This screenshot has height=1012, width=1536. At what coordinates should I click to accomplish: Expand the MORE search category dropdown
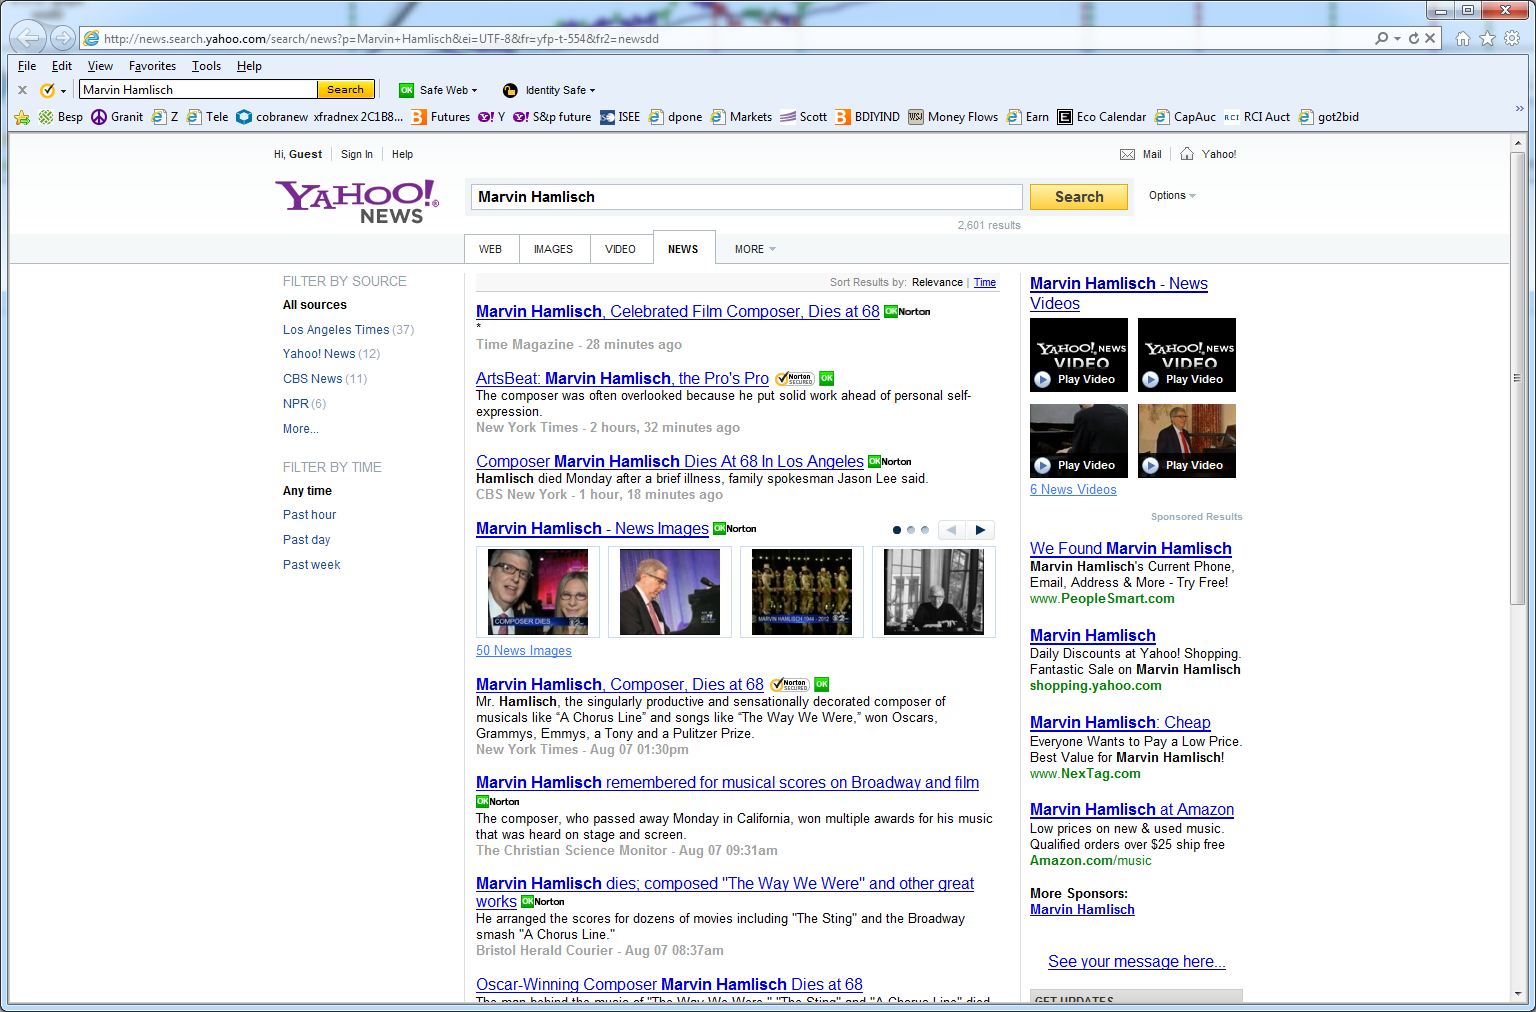coord(755,249)
